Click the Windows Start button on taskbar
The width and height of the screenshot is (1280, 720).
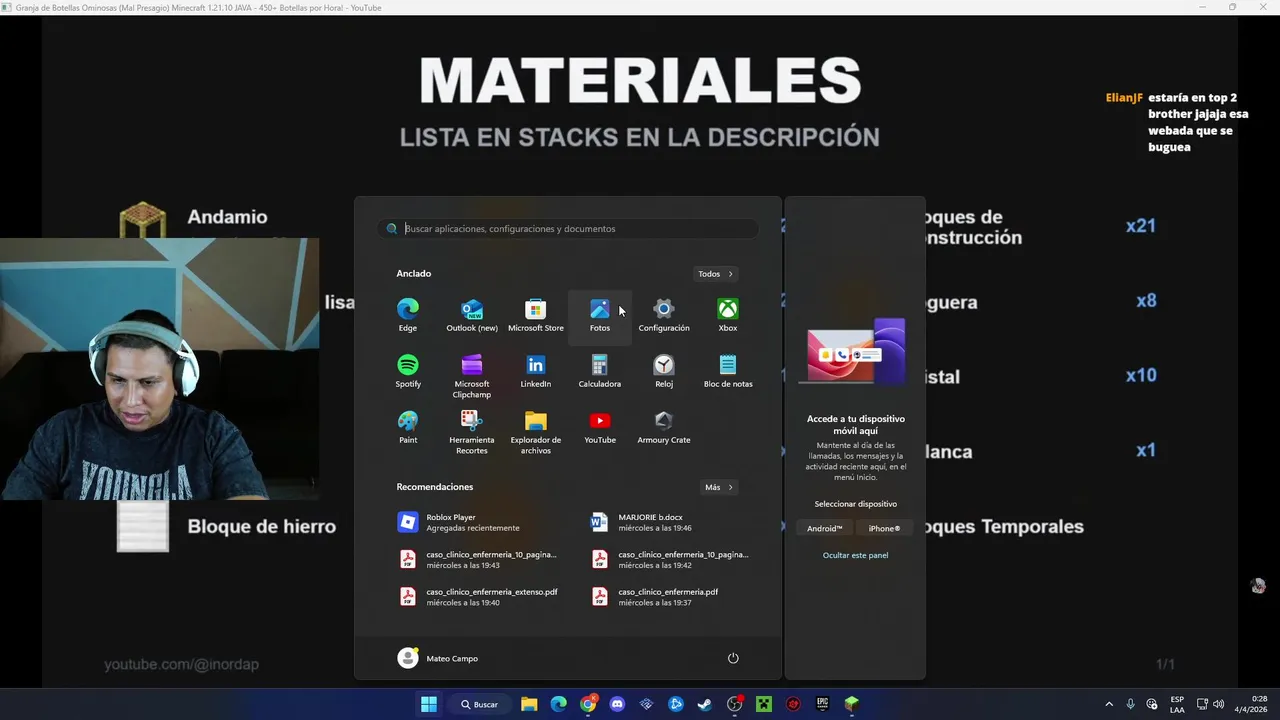click(x=429, y=704)
